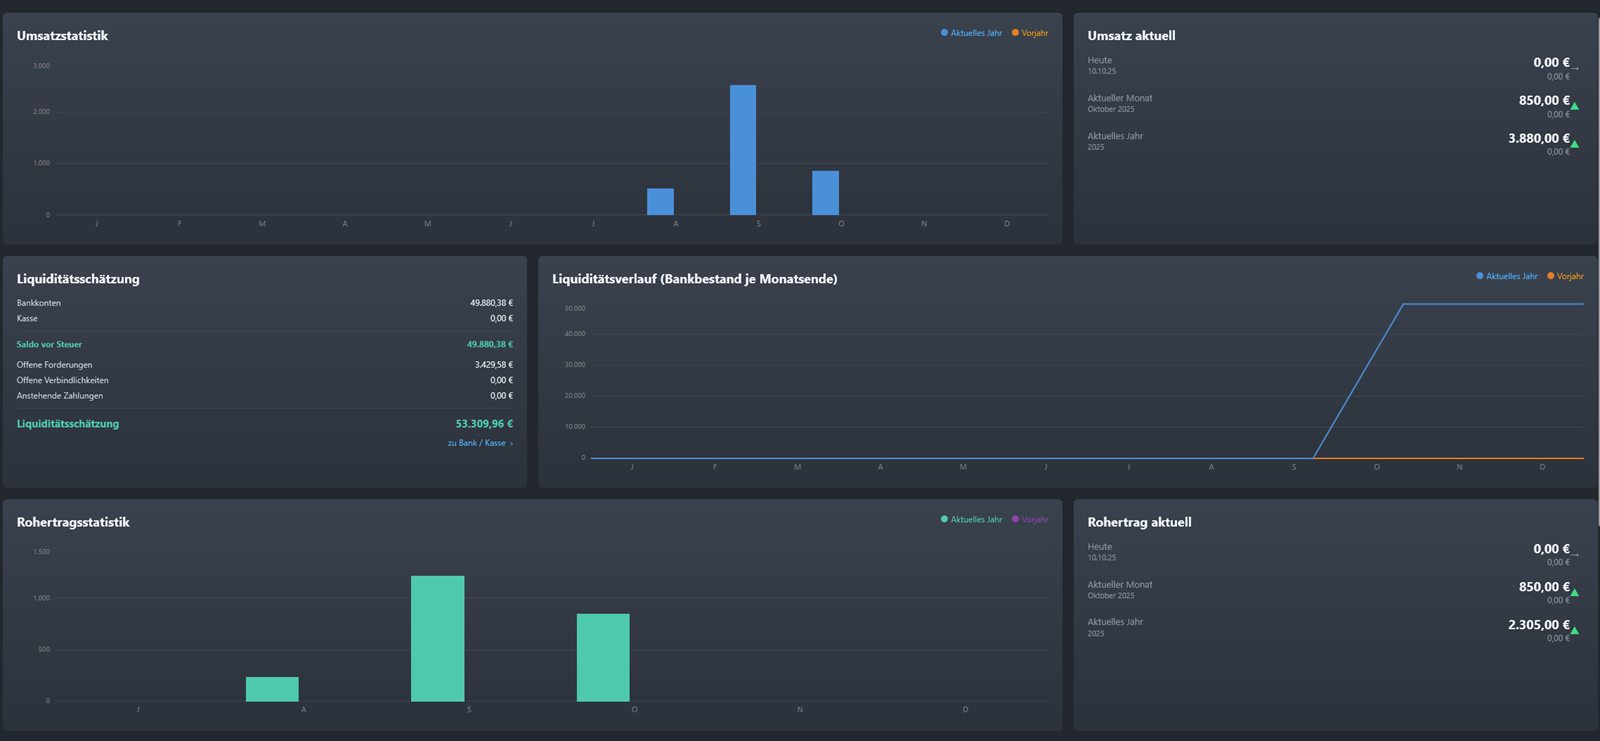Select the August bar in Rohertragsstatistik chart
Image resolution: width=1600 pixels, height=741 pixels.
(272, 689)
